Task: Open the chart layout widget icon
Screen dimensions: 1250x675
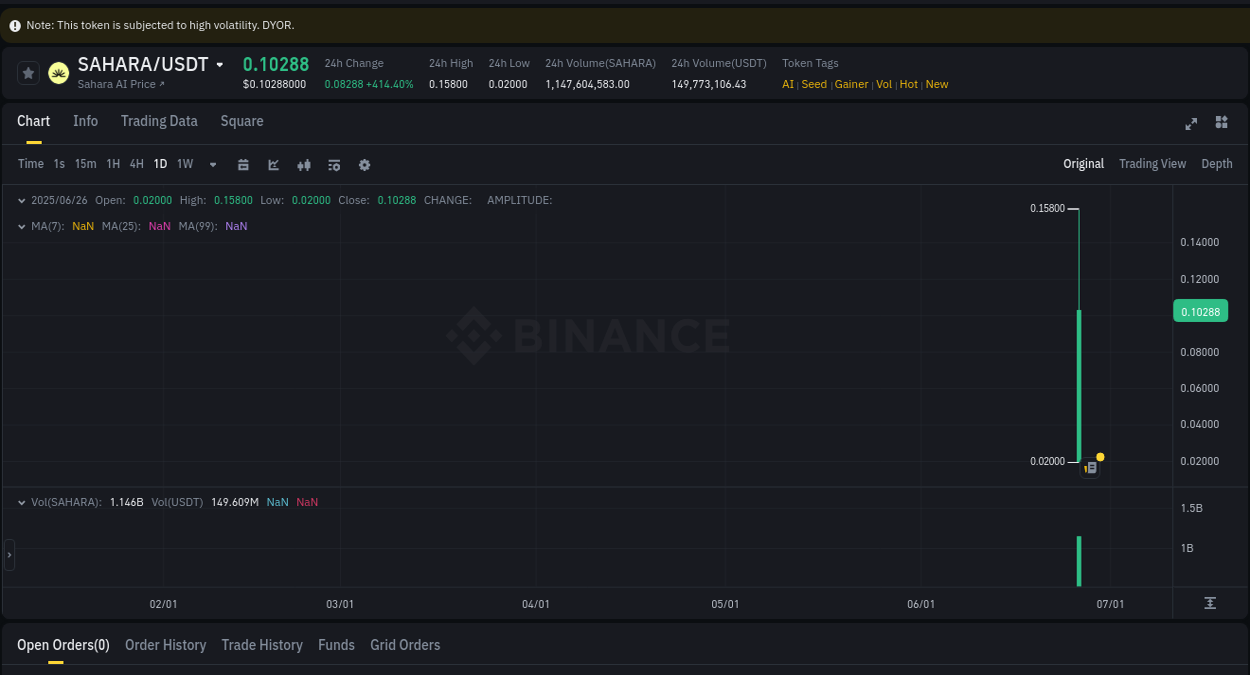Action: pos(1221,123)
